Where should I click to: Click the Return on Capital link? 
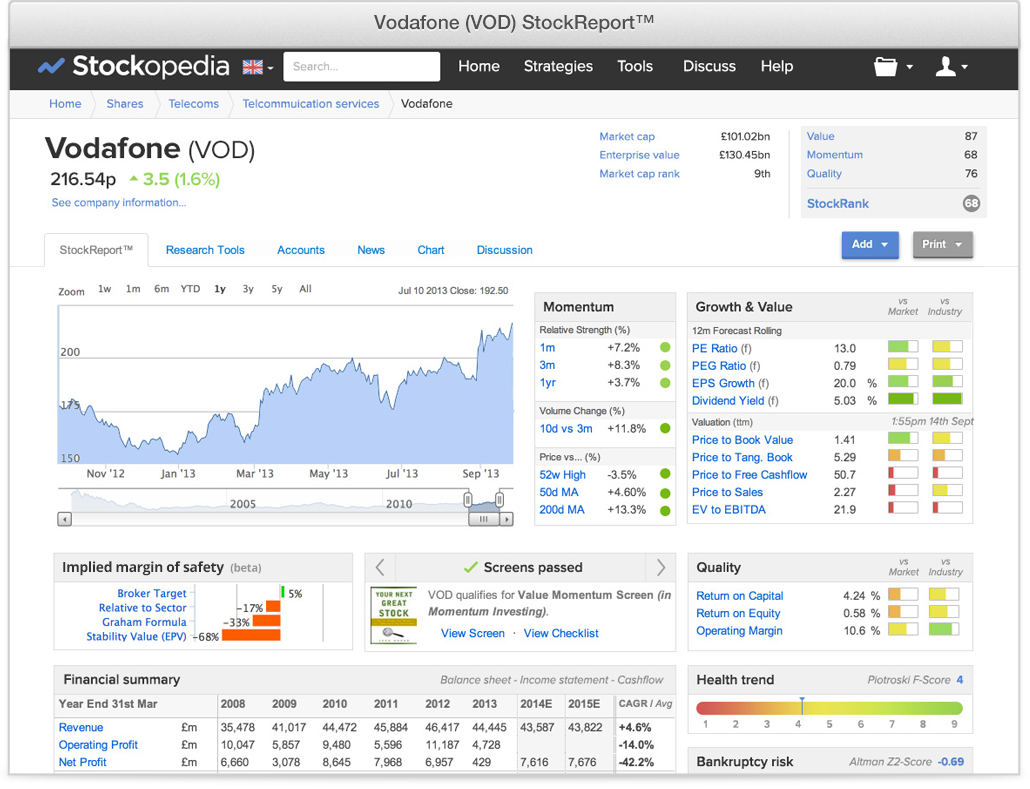tap(740, 596)
